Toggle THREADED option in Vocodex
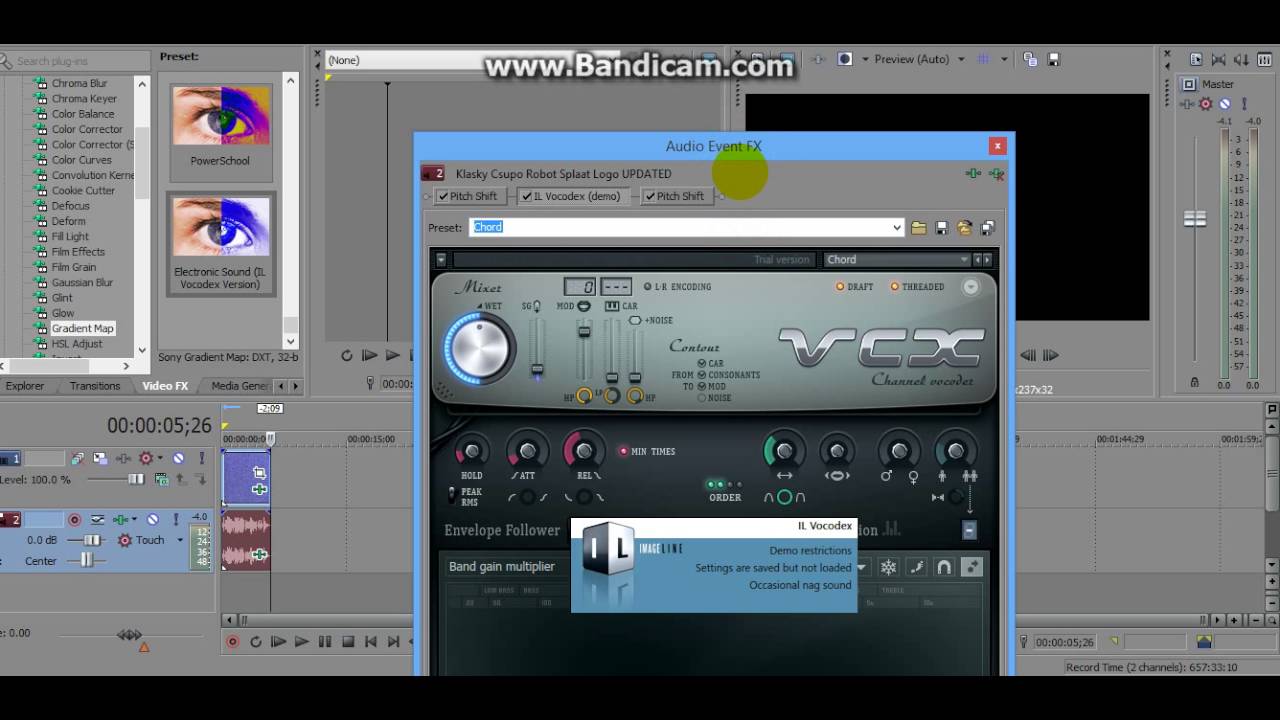This screenshot has width=1280, height=720. (x=917, y=287)
